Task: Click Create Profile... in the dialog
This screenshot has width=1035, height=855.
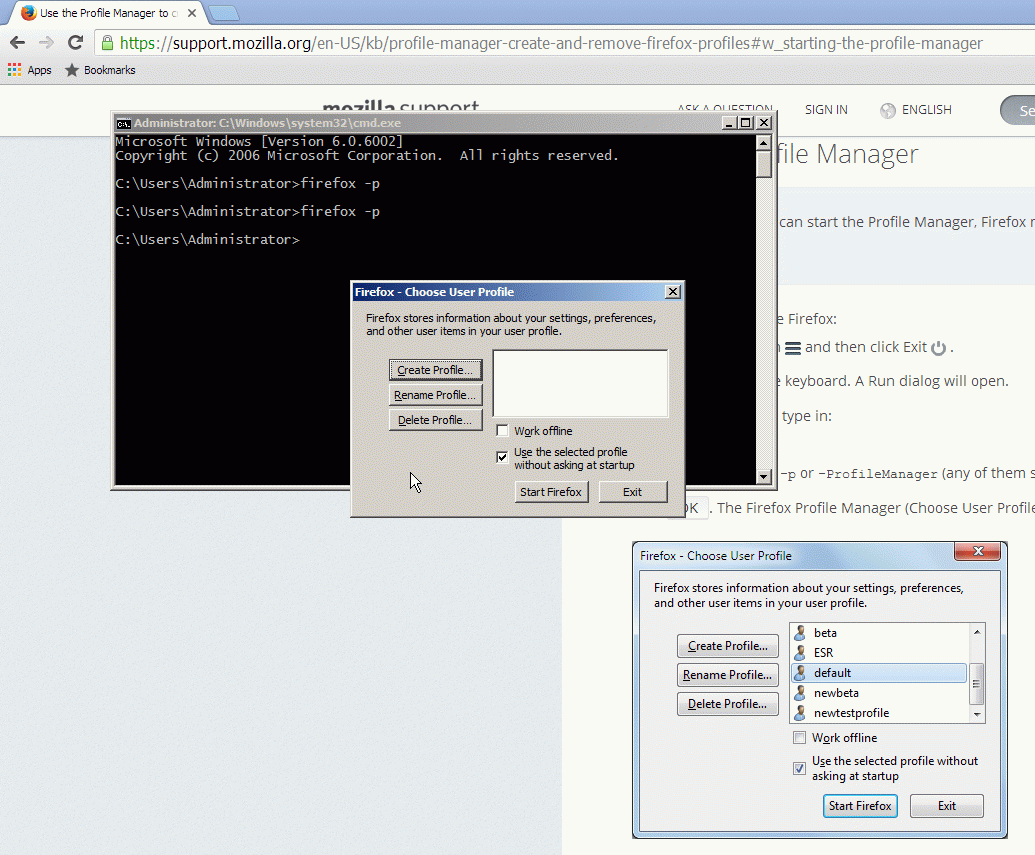Action: 435,370
